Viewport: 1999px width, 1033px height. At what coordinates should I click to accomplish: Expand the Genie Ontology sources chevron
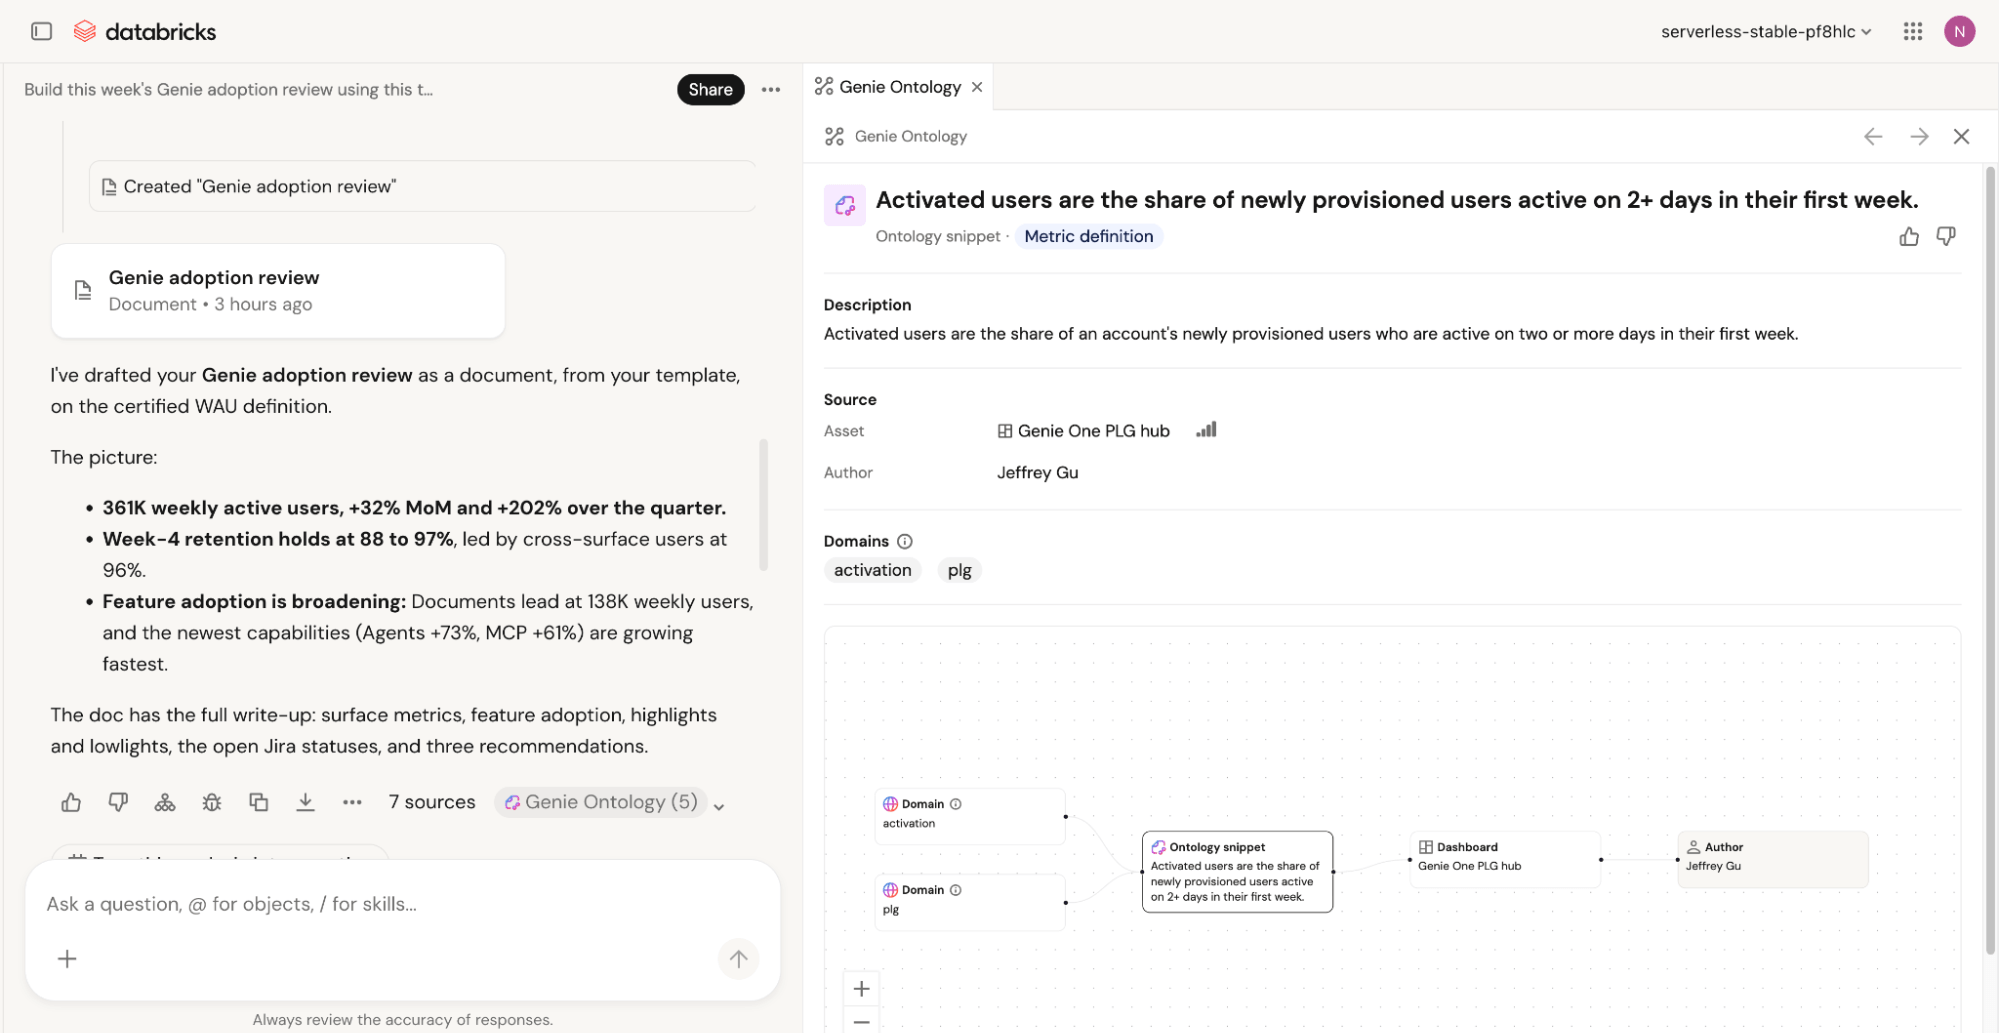click(x=718, y=805)
